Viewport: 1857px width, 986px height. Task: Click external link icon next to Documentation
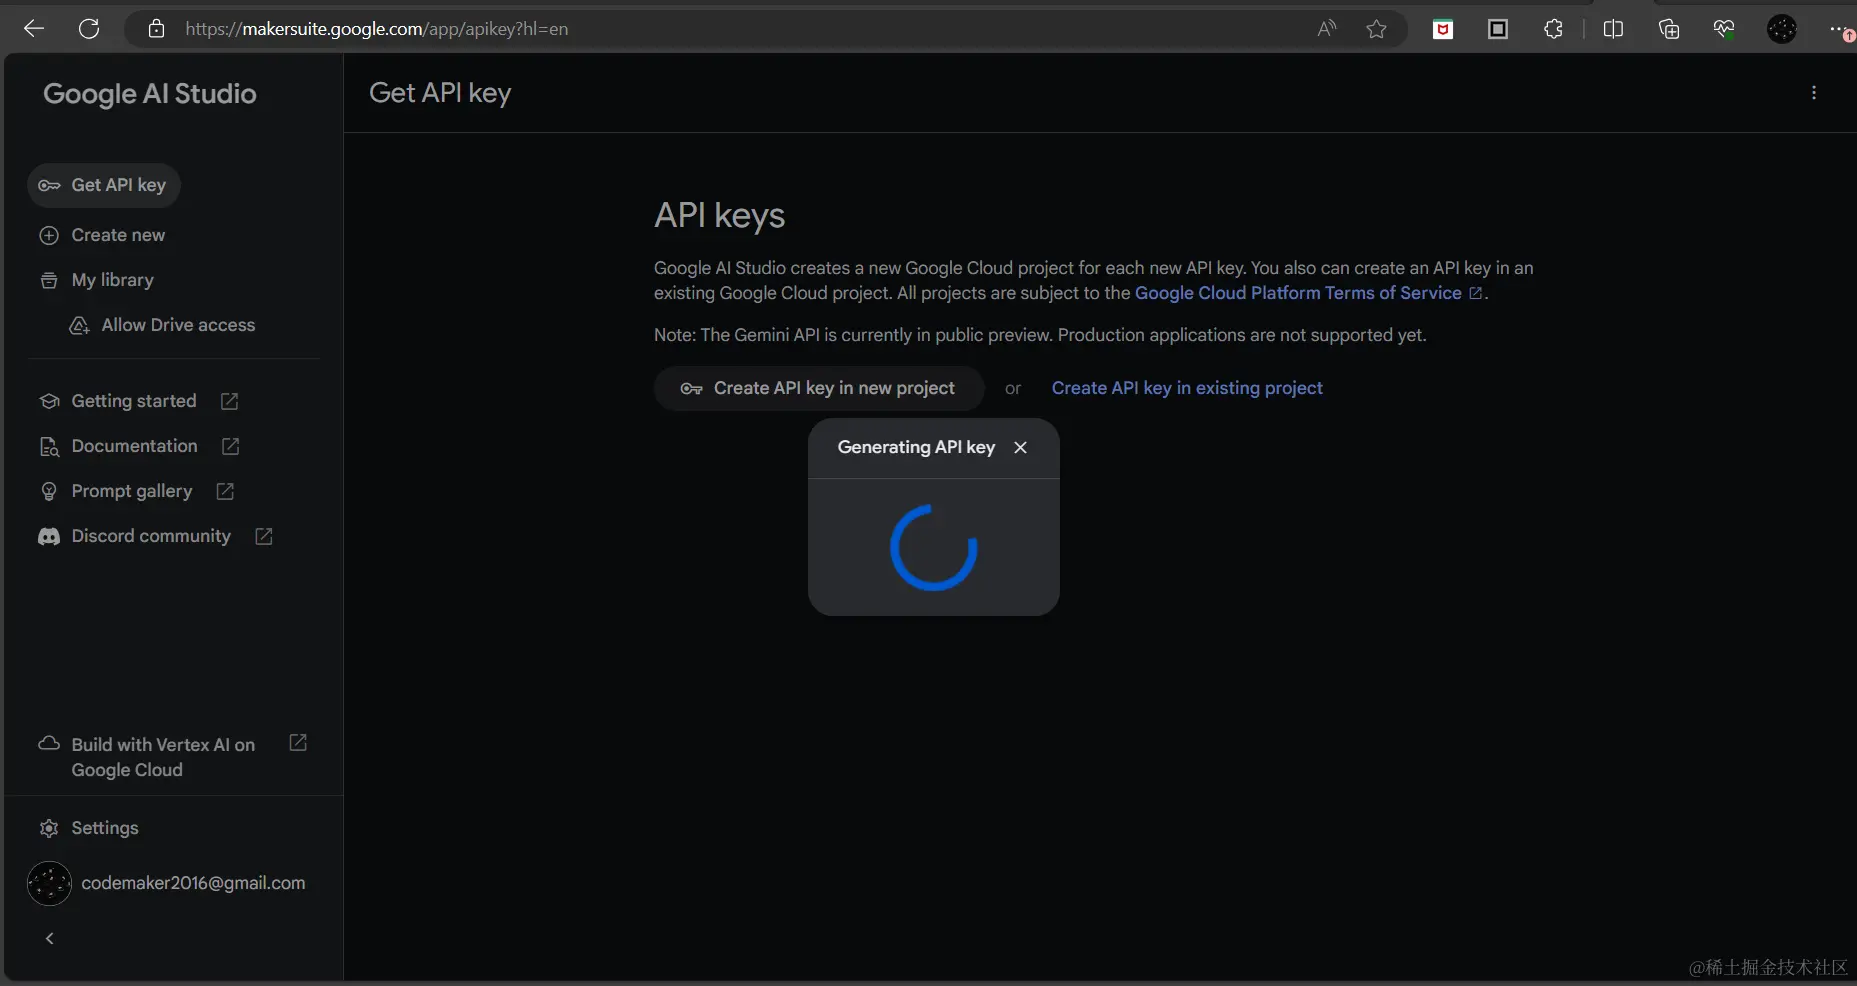[x=230, y=446]
